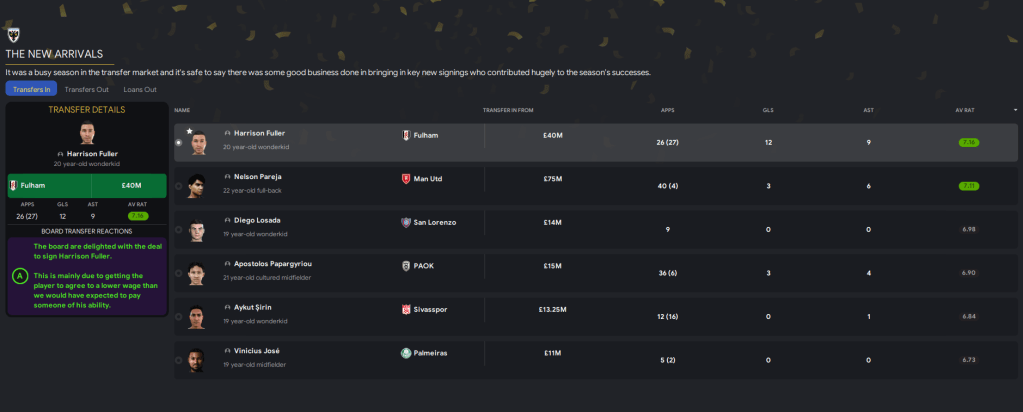The width and height of the screenshot is (1023, 412).
Task: Click the club crest icon at top-left
Action: coord(13,33)
